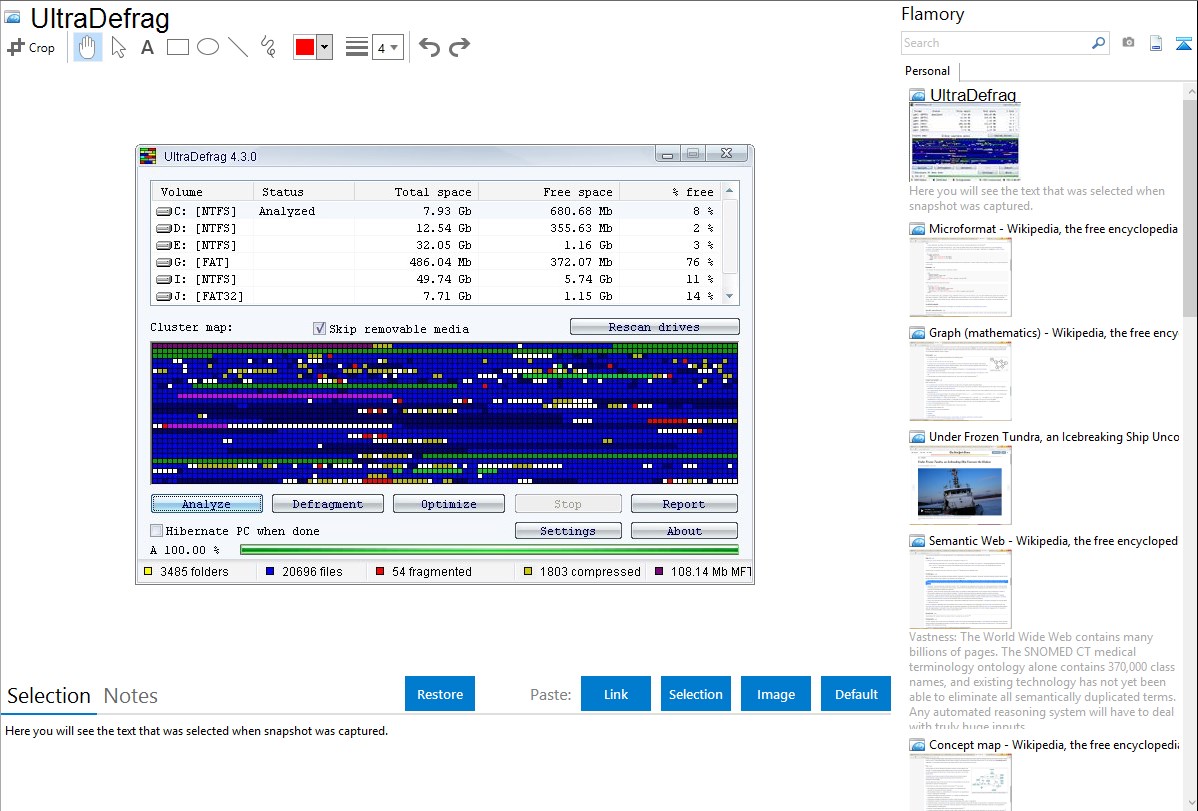This screenshot has width=1198, height=811.
Task: Open the Graph (mathematics) snapshot thumbnail
Action: 960,381
